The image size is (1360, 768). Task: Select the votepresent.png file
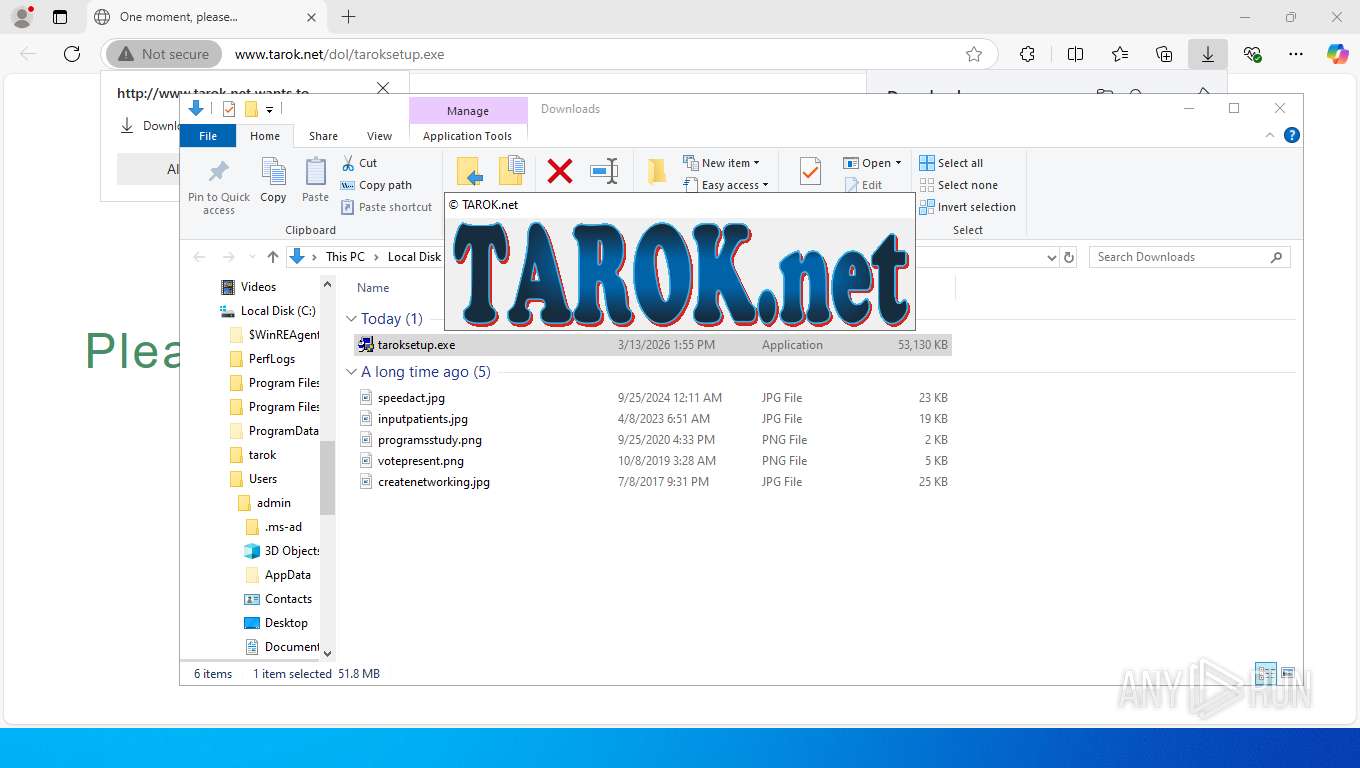[652, 461]
